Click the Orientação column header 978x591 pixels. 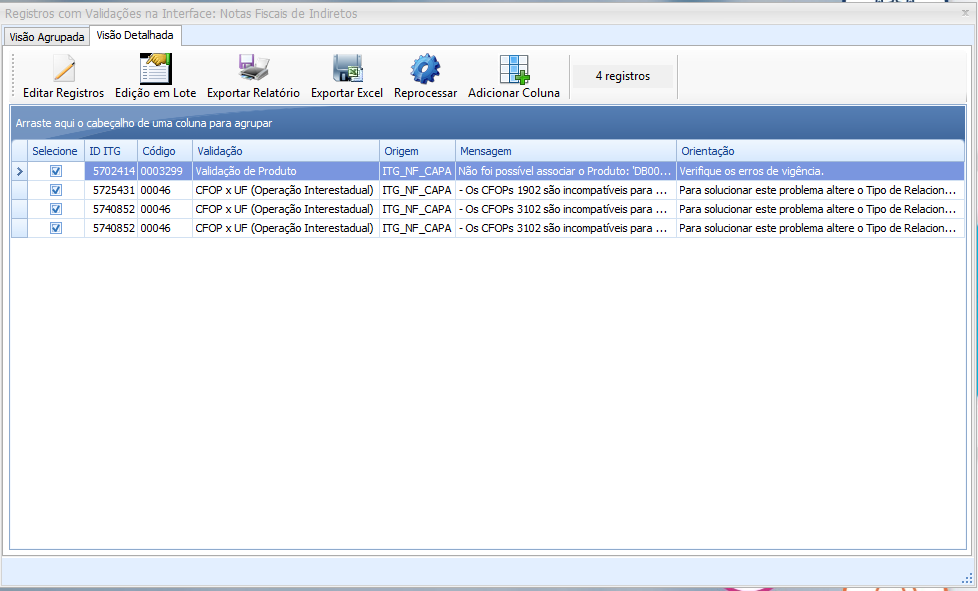click(820, 151)
